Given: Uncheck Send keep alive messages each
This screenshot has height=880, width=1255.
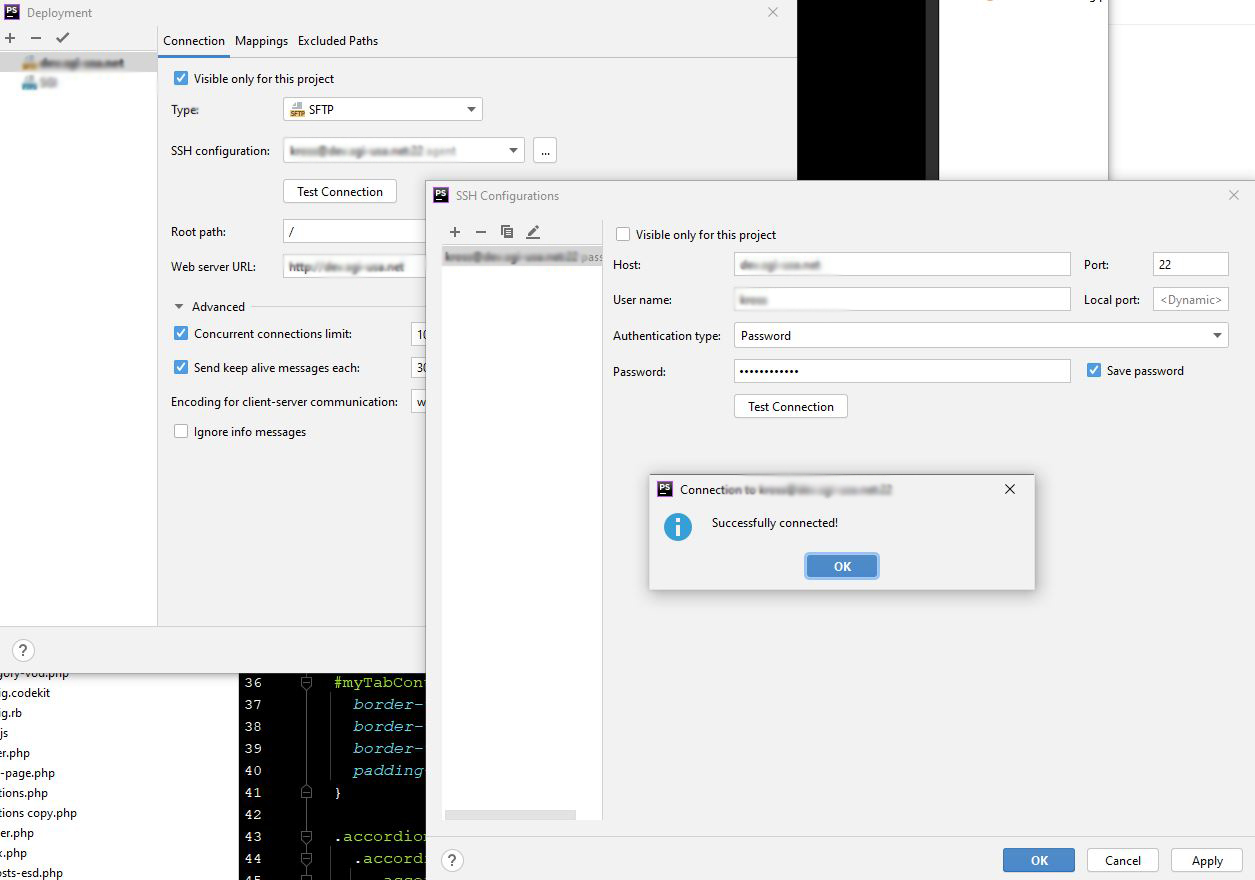Looking at the screenshot, I should coord(181,367).
